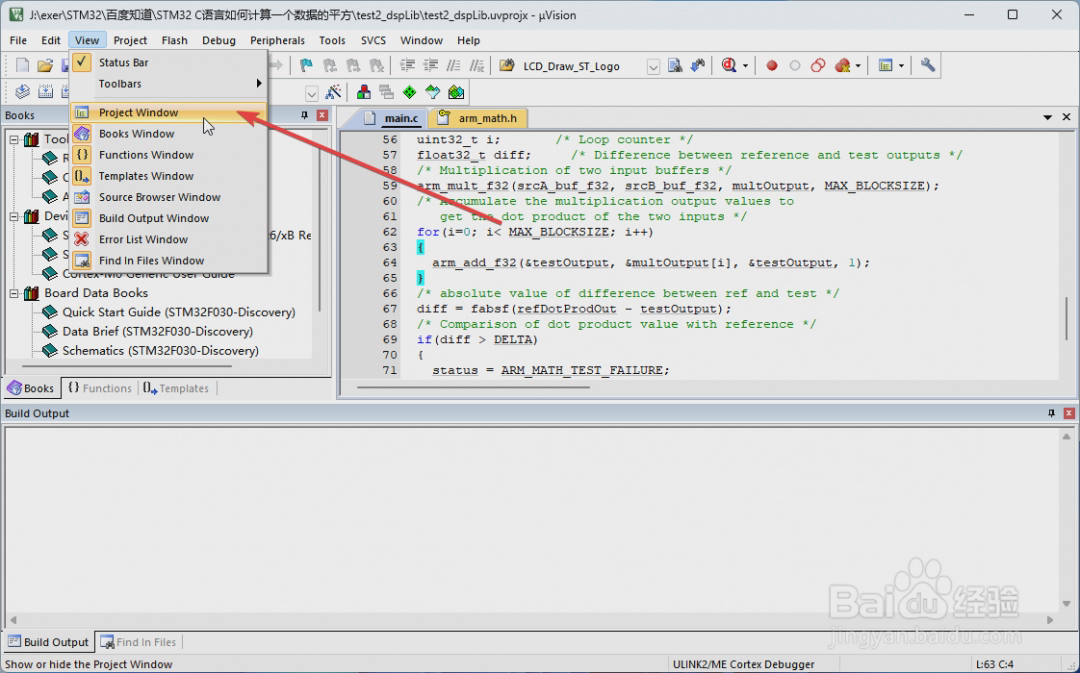Click the Uncomment selection toolbar icon
This screenshot has height=673, width=1080.
coord(477,65)
